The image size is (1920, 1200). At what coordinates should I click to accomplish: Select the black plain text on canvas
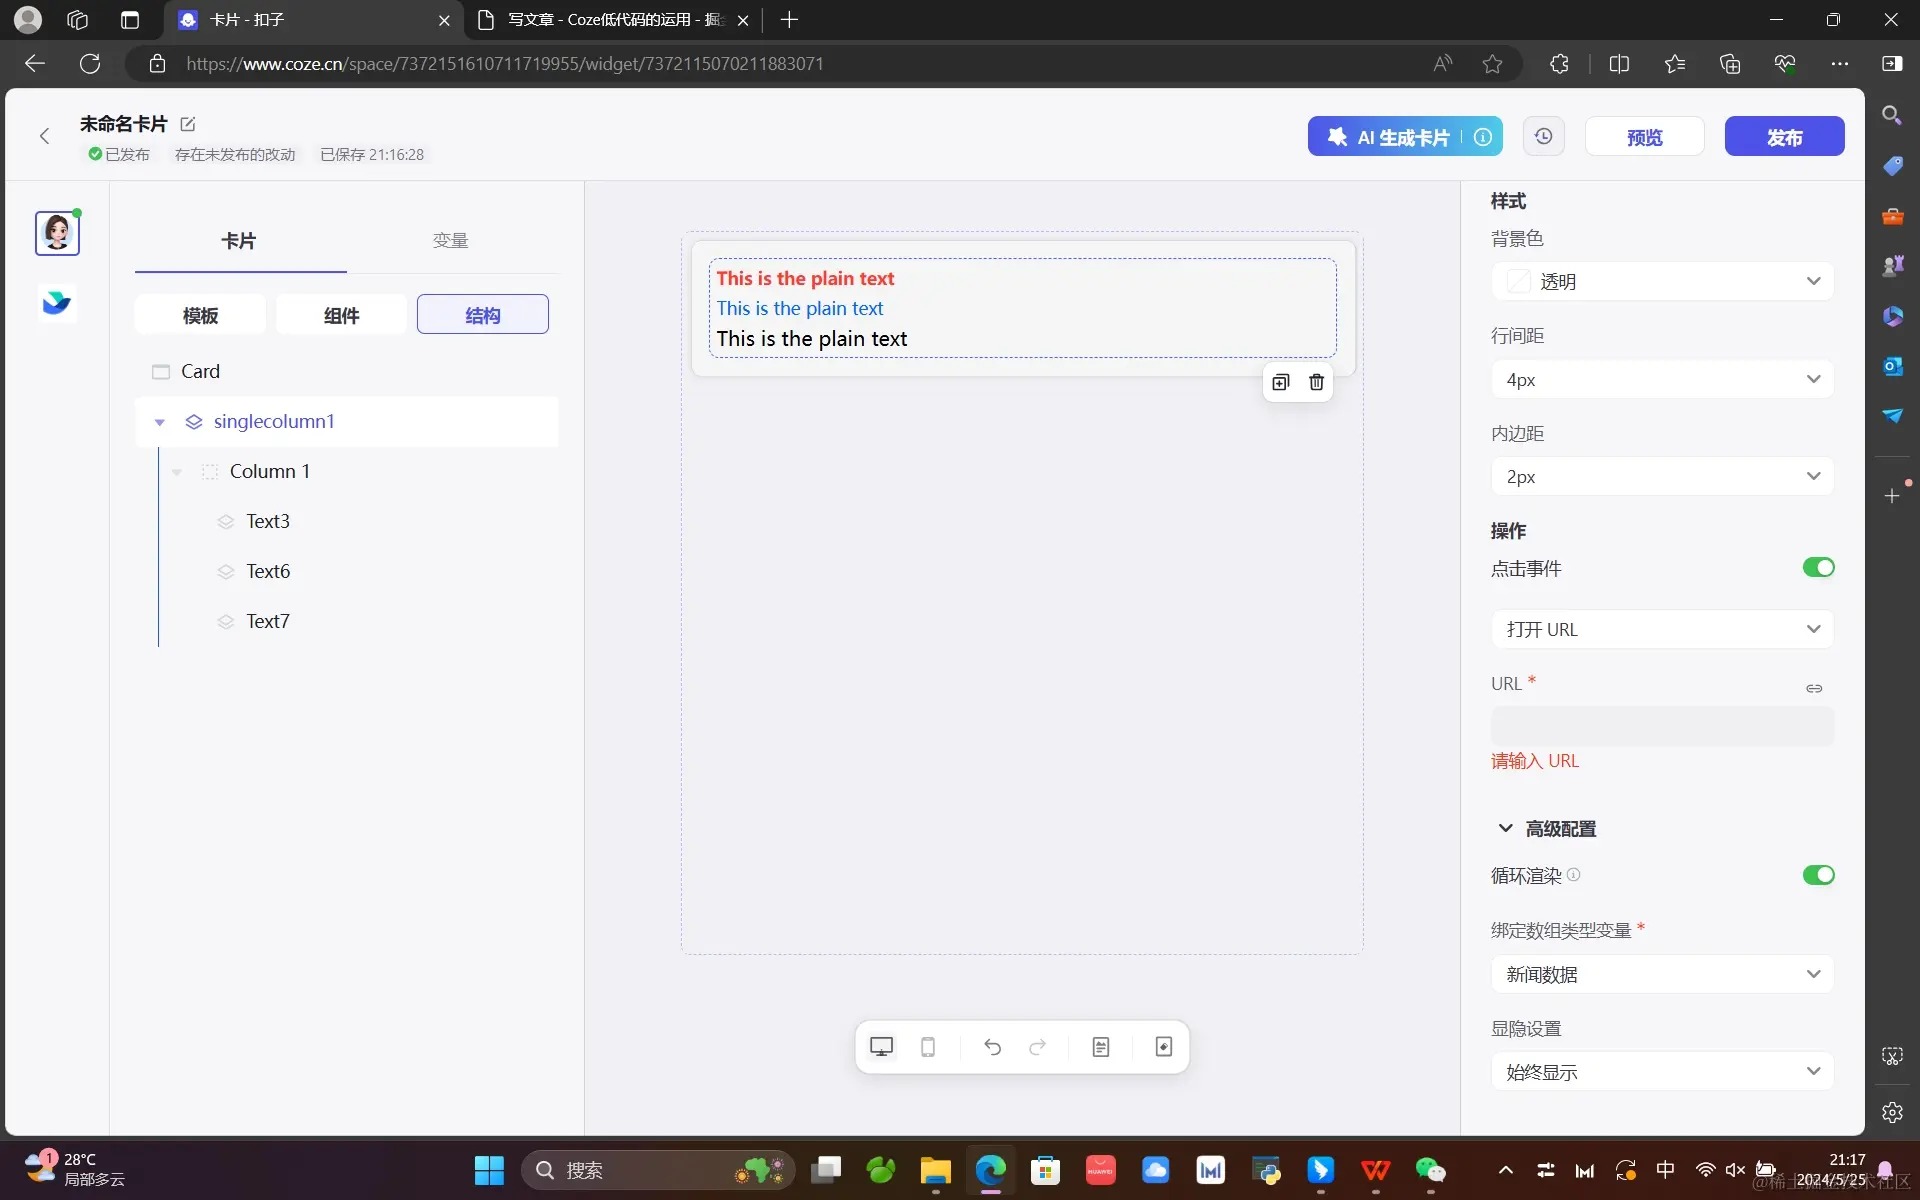(812, 339)
